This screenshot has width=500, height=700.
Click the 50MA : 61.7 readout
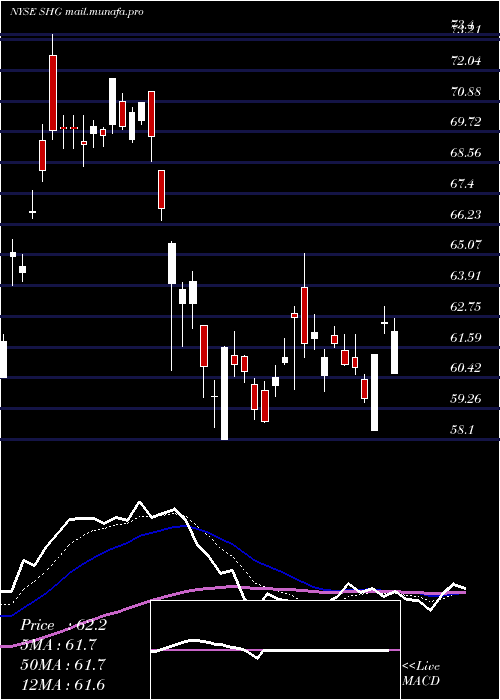tap(63, 665)
